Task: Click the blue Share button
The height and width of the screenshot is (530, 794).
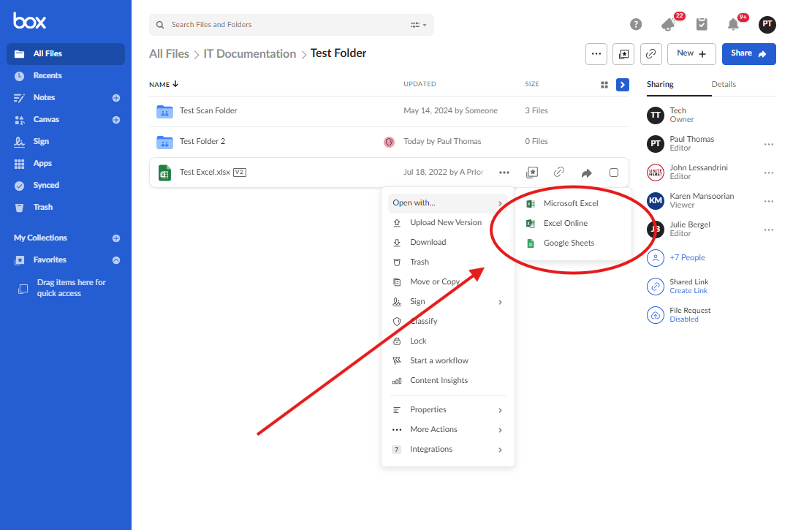Action: [748, 54]
